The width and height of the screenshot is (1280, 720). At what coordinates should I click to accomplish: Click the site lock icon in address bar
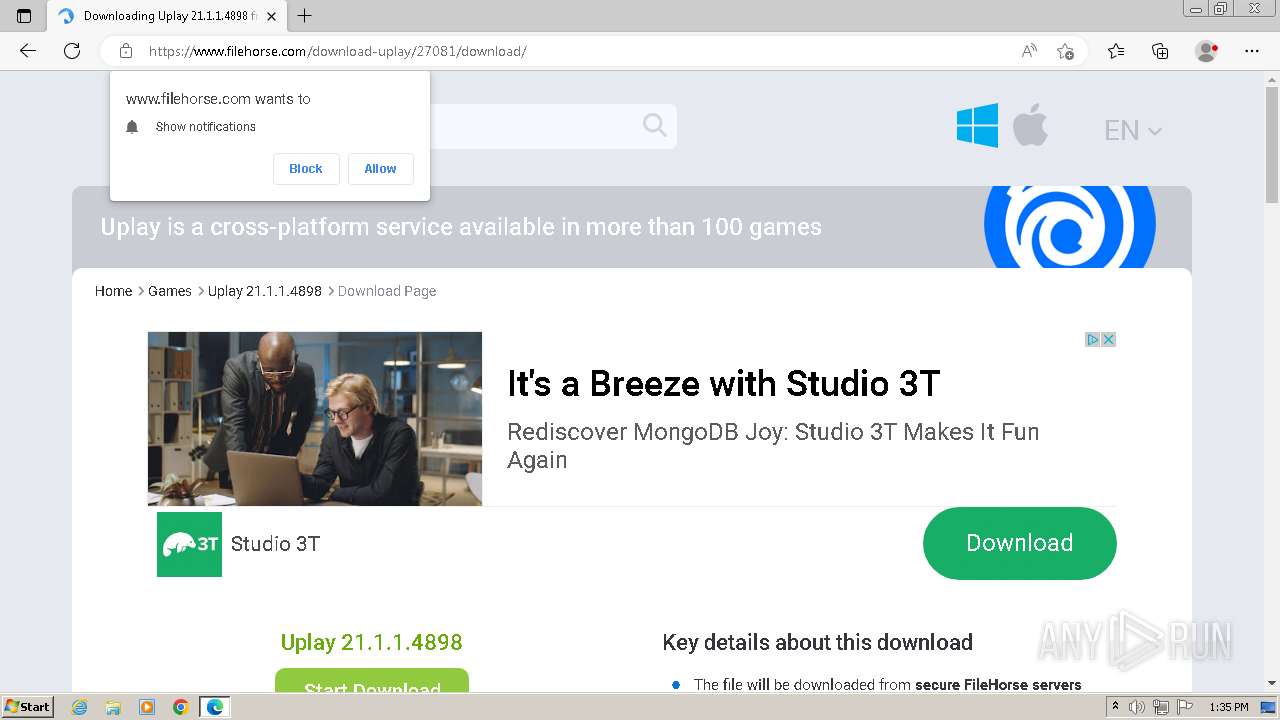point(126,51)
